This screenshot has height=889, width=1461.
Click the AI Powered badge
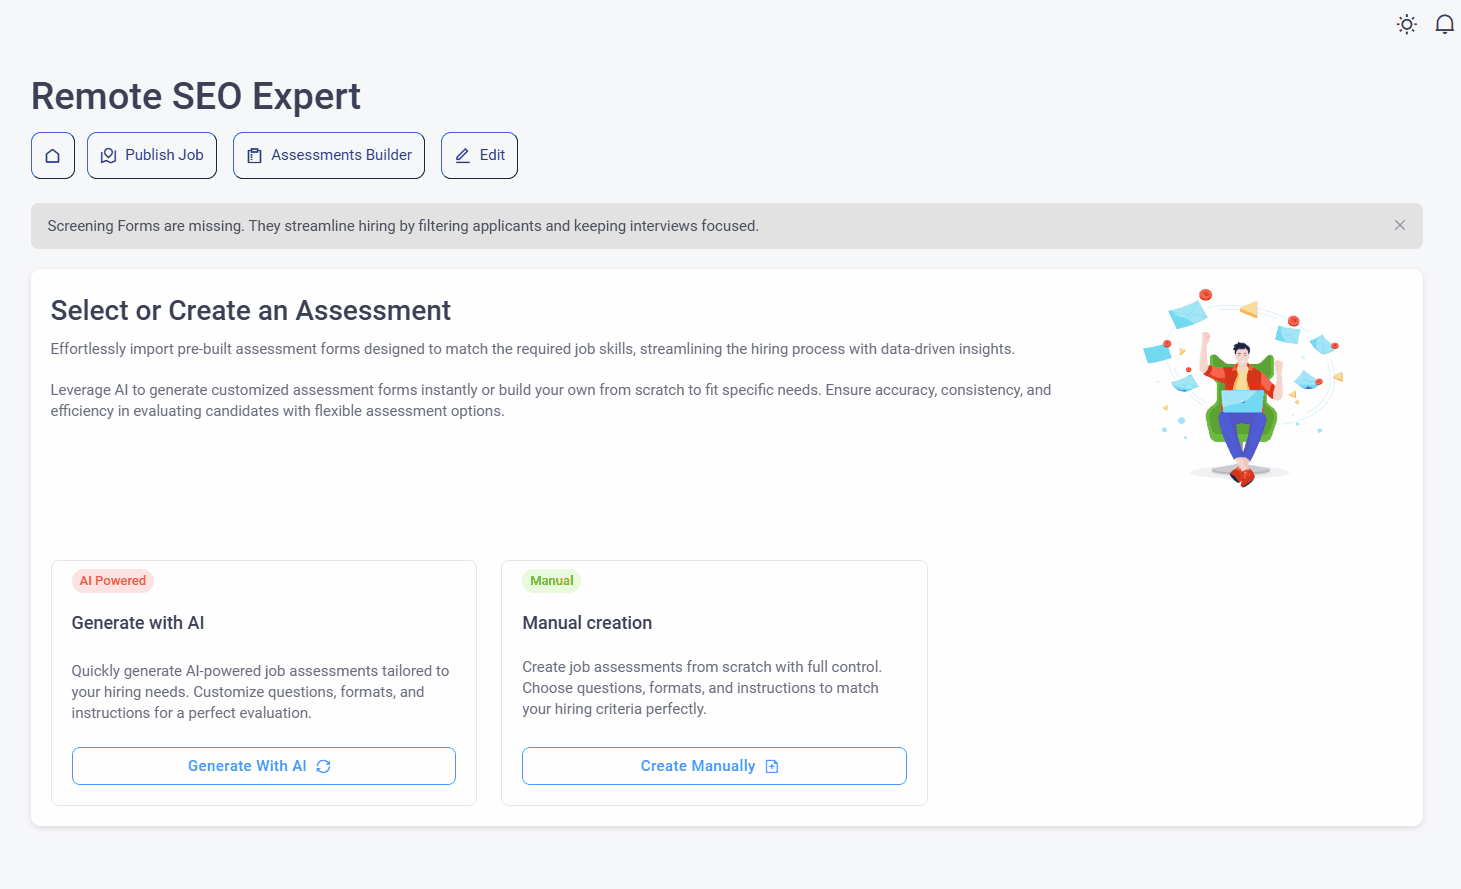113,581
